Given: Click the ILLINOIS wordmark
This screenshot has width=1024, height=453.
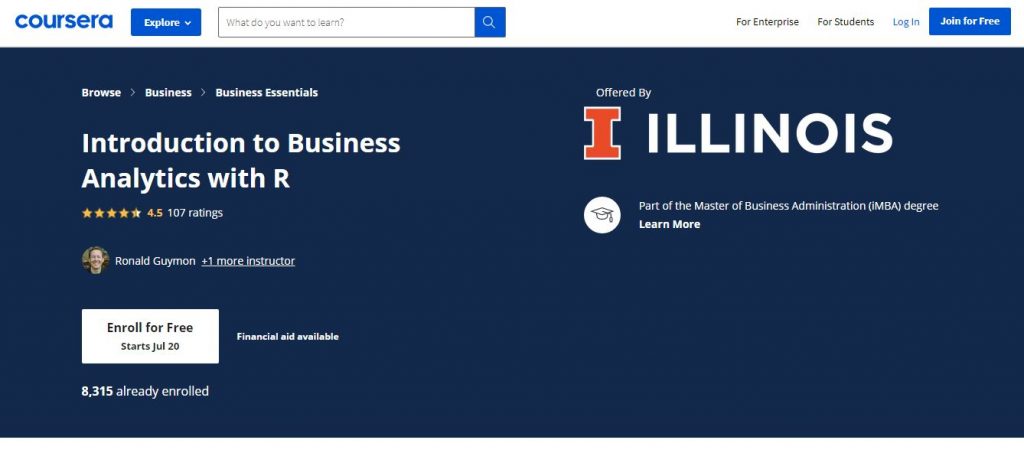Looking at the screenshot, I should (768, 133).
